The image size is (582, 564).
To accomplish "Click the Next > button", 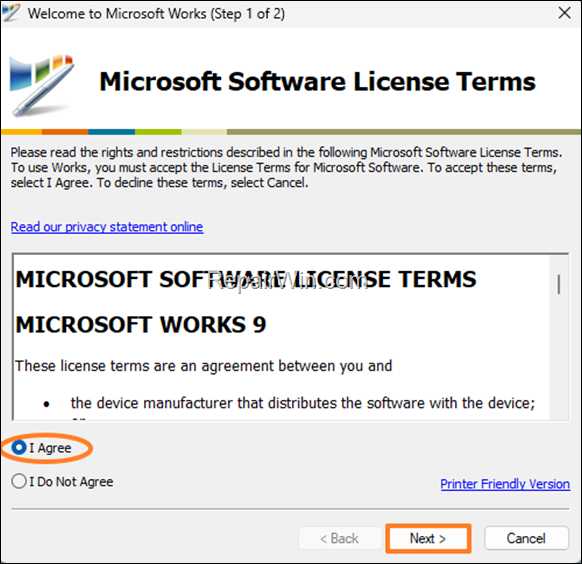I will click(428, 538).
